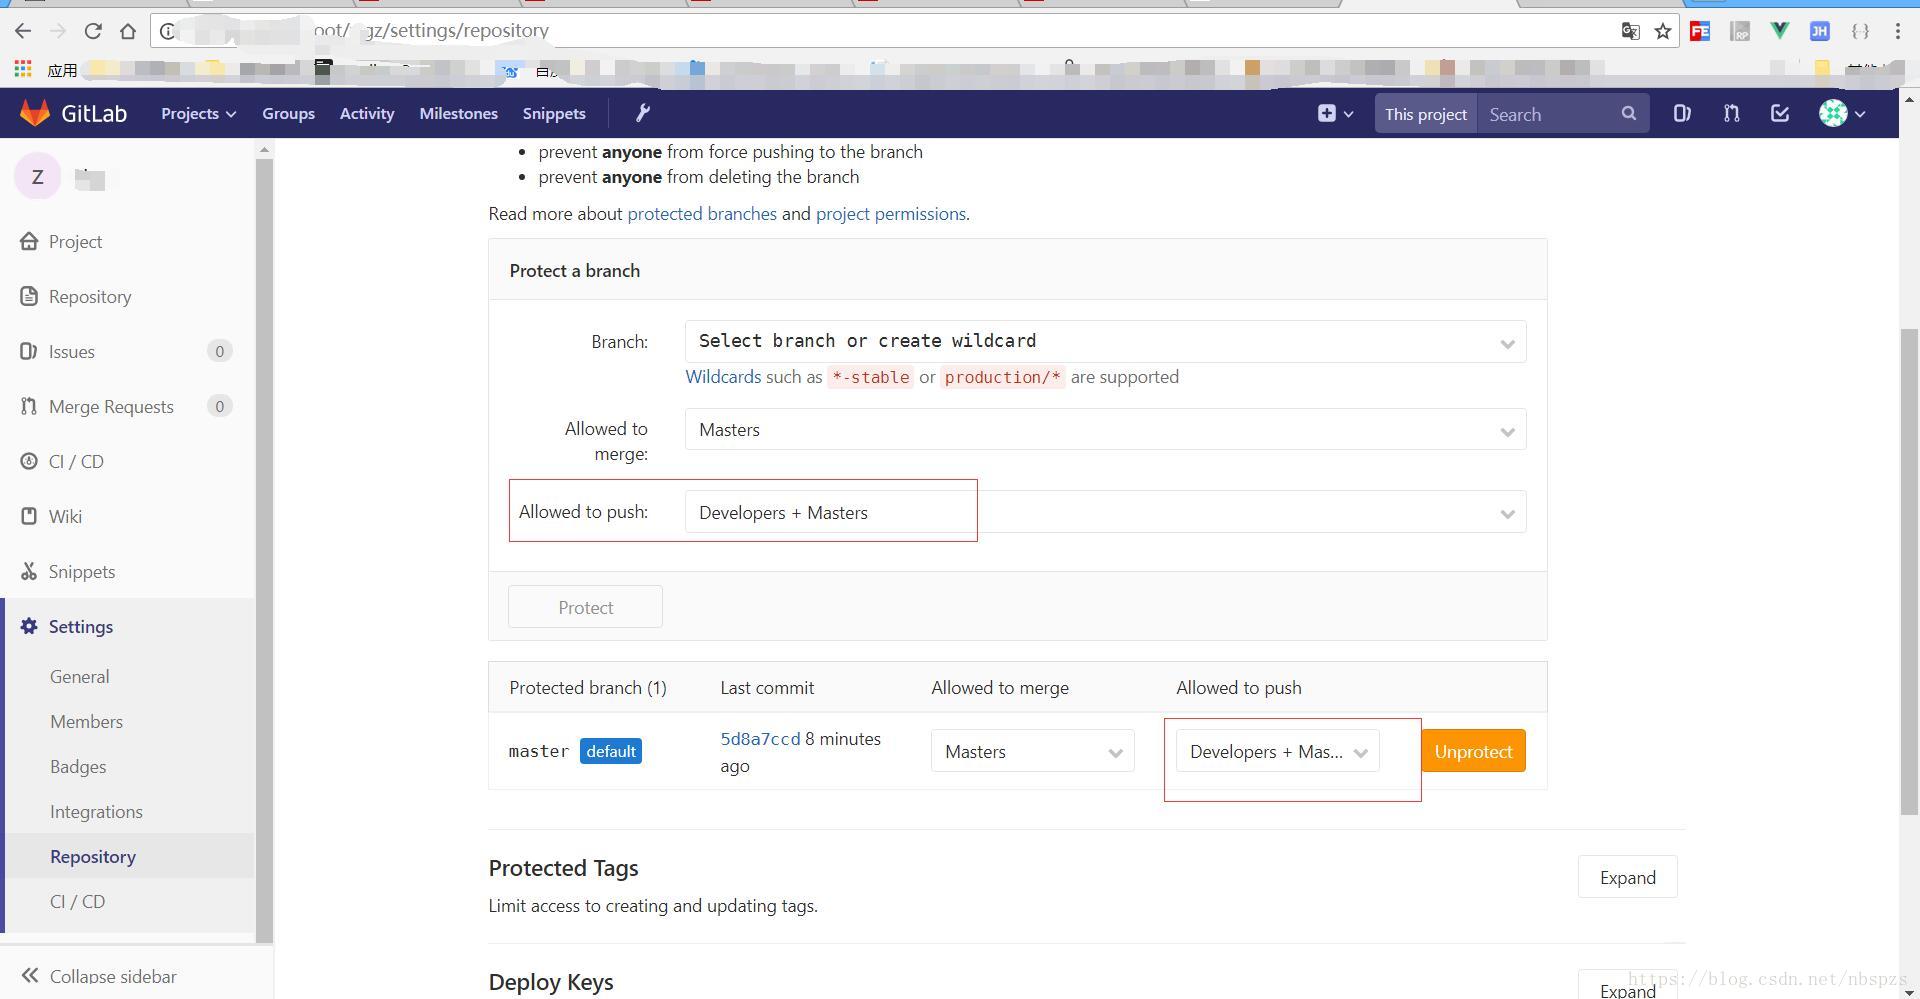Open the Allowed to merge Masters dropdown

1105,429
